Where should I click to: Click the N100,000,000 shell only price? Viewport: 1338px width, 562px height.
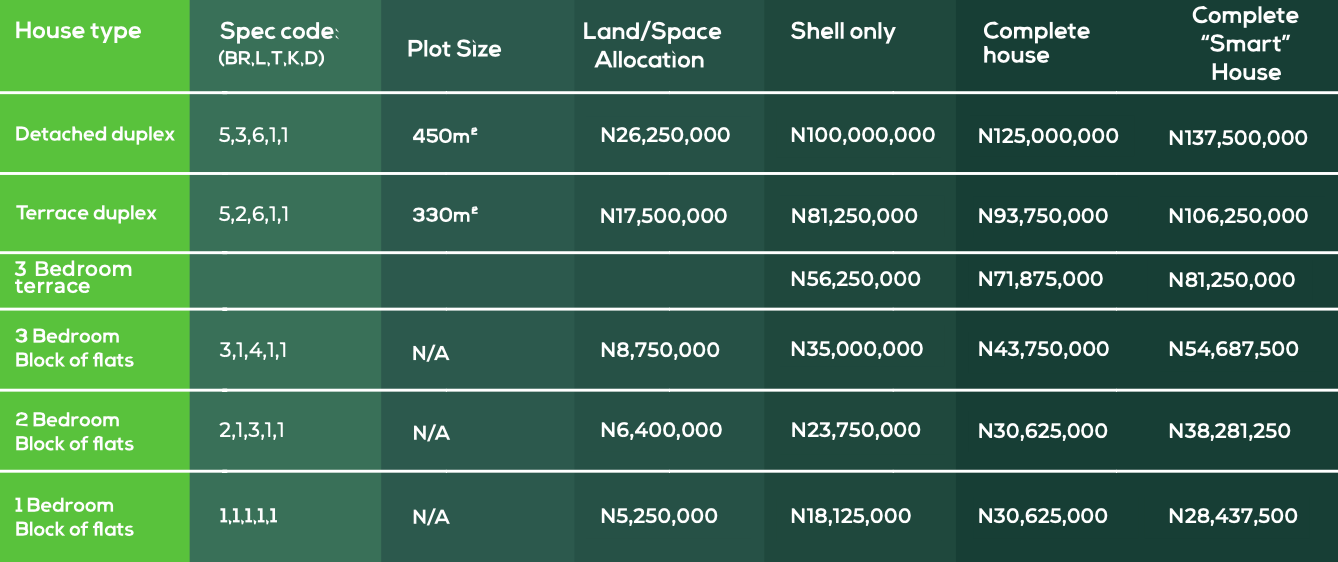click(862, 135)
